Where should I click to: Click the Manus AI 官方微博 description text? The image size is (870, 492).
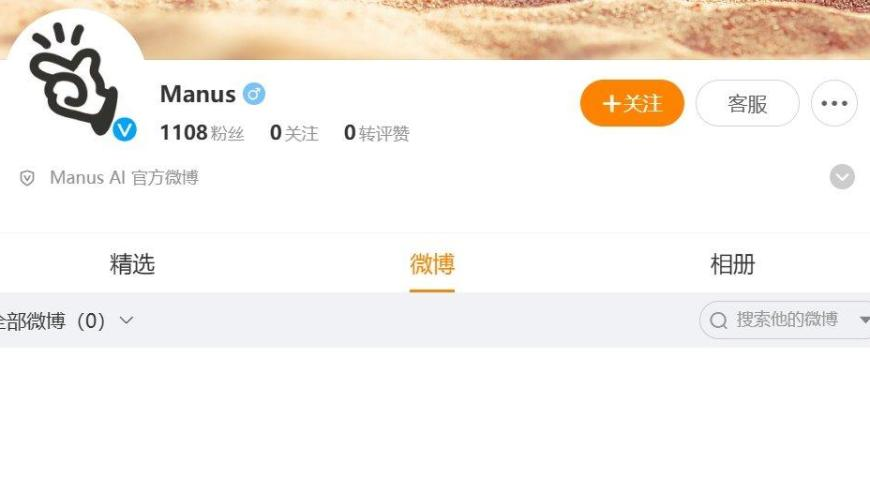[x=124, y=177]
